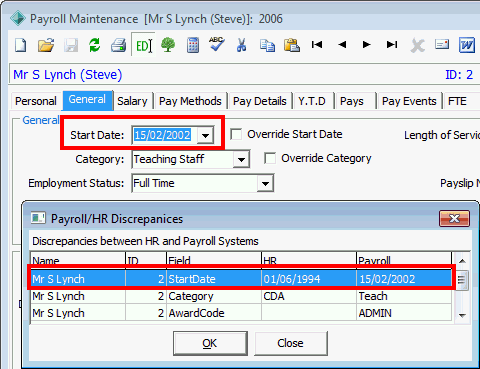Image resolution: width=480 pixels, height=369 pixels.
Task: Tick the Override Category checkbox
Action: pos(270,158)
